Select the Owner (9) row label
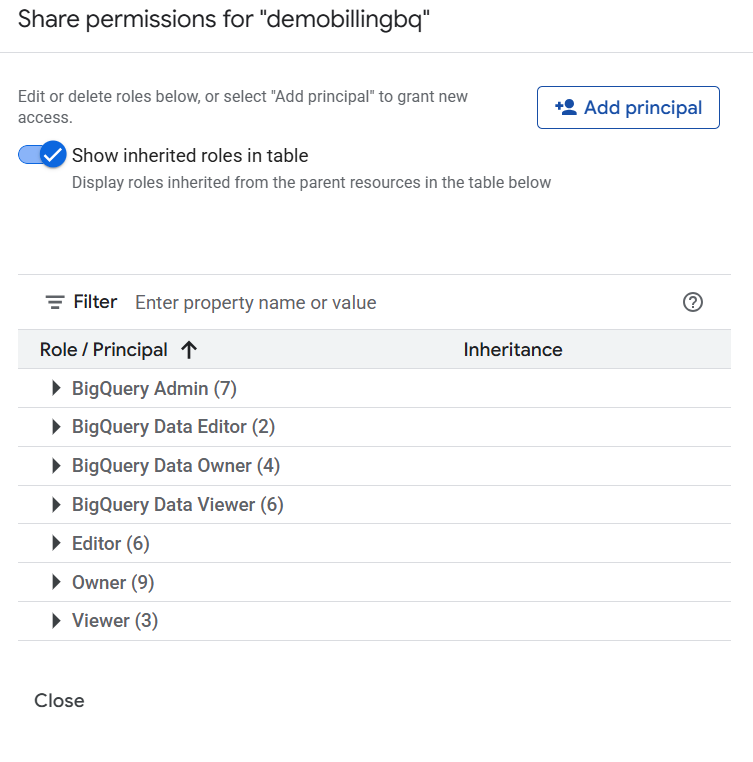The image size is (753, 762). (113, 582)
